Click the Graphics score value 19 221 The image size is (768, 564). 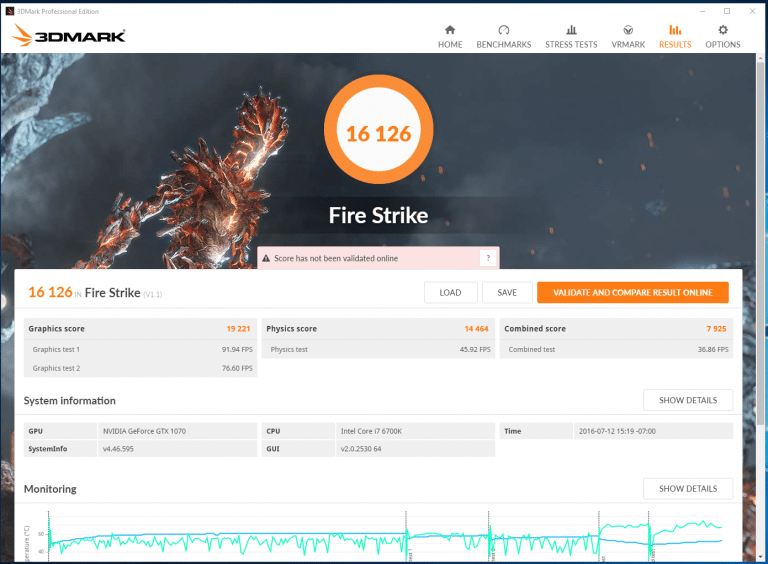tap(238, 329)
